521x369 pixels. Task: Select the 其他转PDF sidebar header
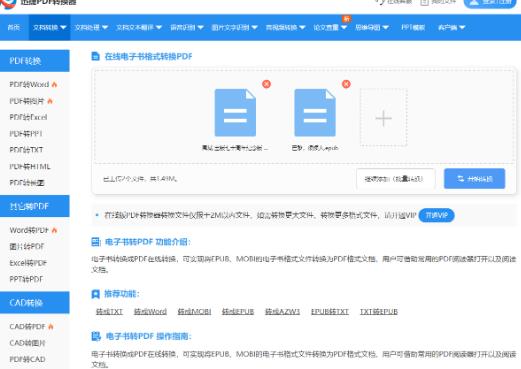pos(35,206)
